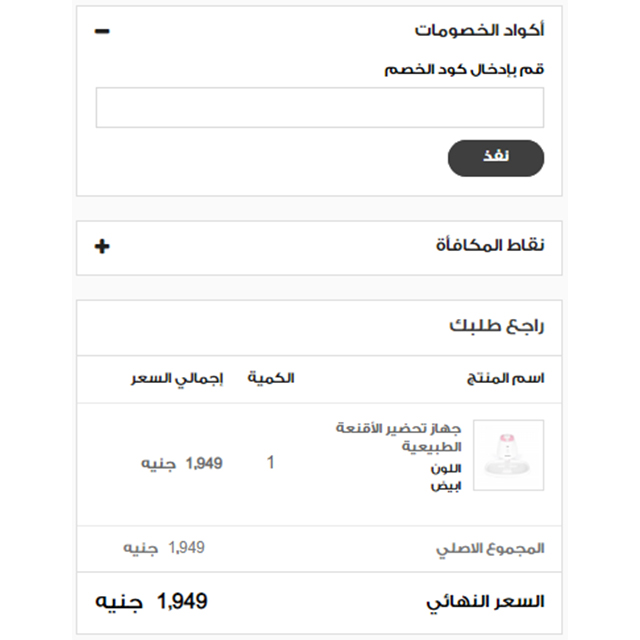Click the ابيض color value
Screen dimensions: 640x640
click(446, 486)
